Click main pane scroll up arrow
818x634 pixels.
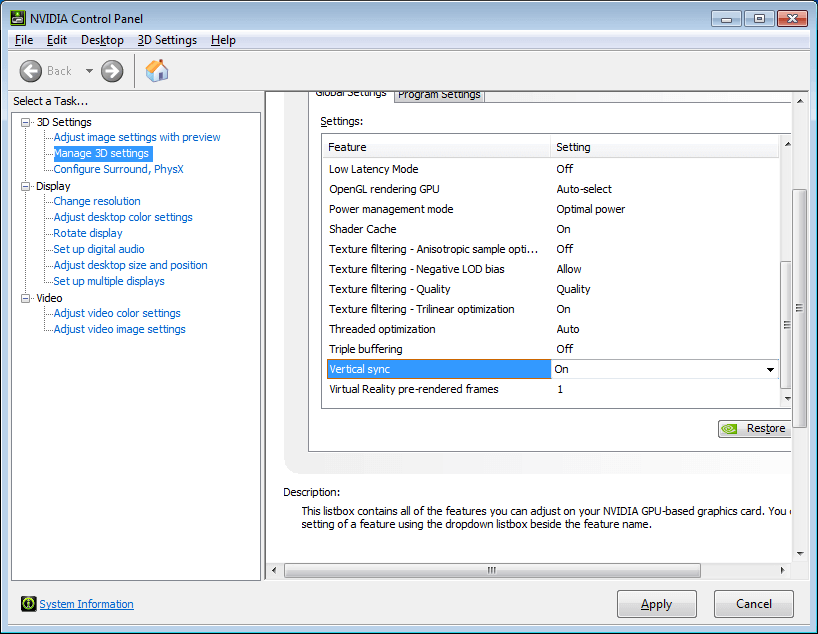click(800, 101)
